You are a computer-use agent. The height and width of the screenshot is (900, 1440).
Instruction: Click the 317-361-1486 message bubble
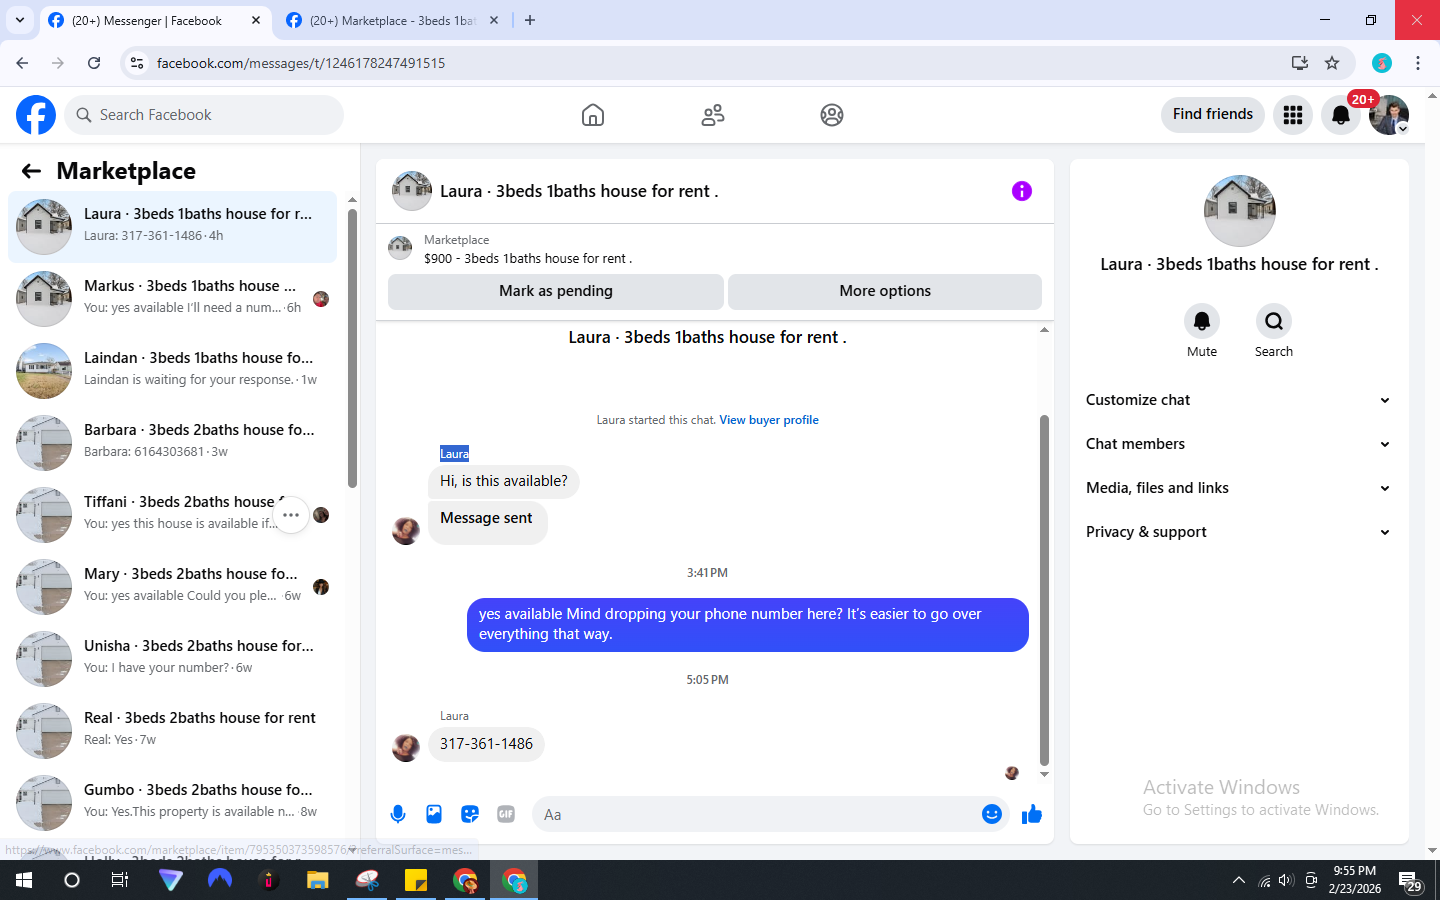click(x=486, y=744)
